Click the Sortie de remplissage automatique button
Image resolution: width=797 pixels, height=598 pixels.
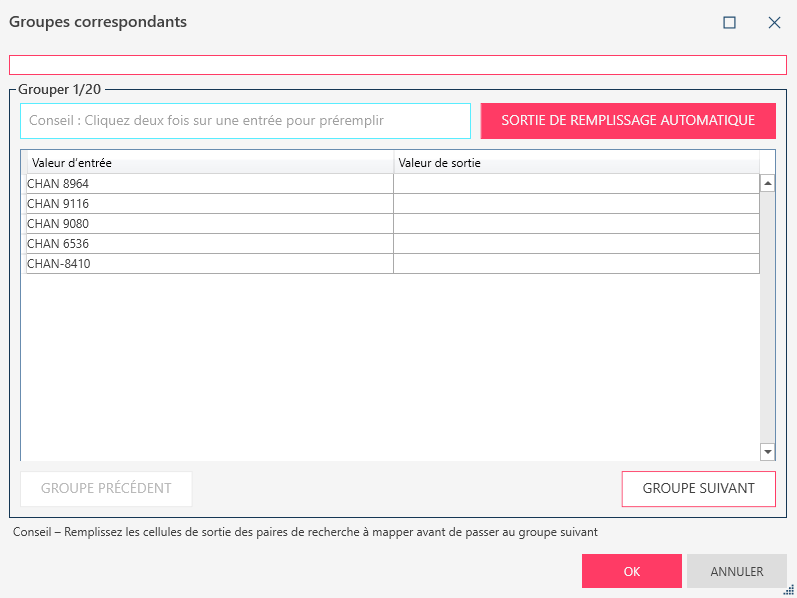(x=628, y=121)
